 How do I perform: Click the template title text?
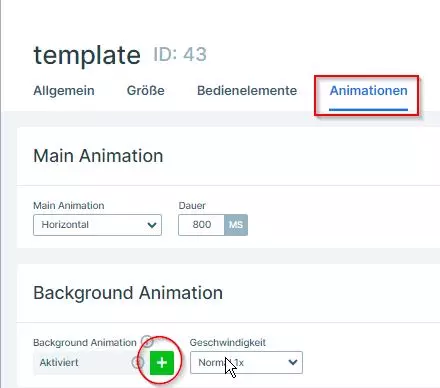pyautogui.click(x=87, y=55)
